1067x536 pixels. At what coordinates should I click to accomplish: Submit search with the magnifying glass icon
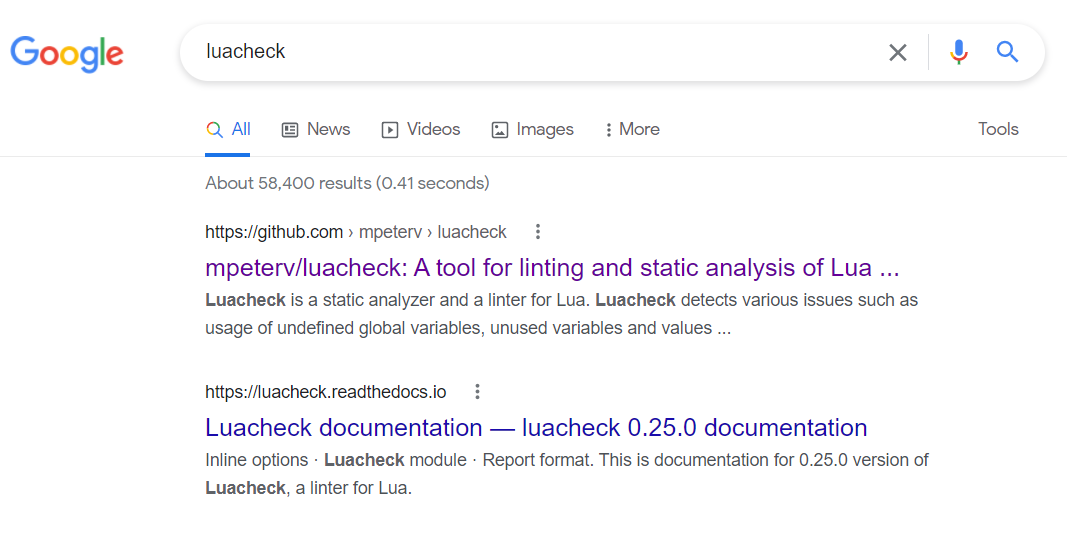tap(1007, 52)
